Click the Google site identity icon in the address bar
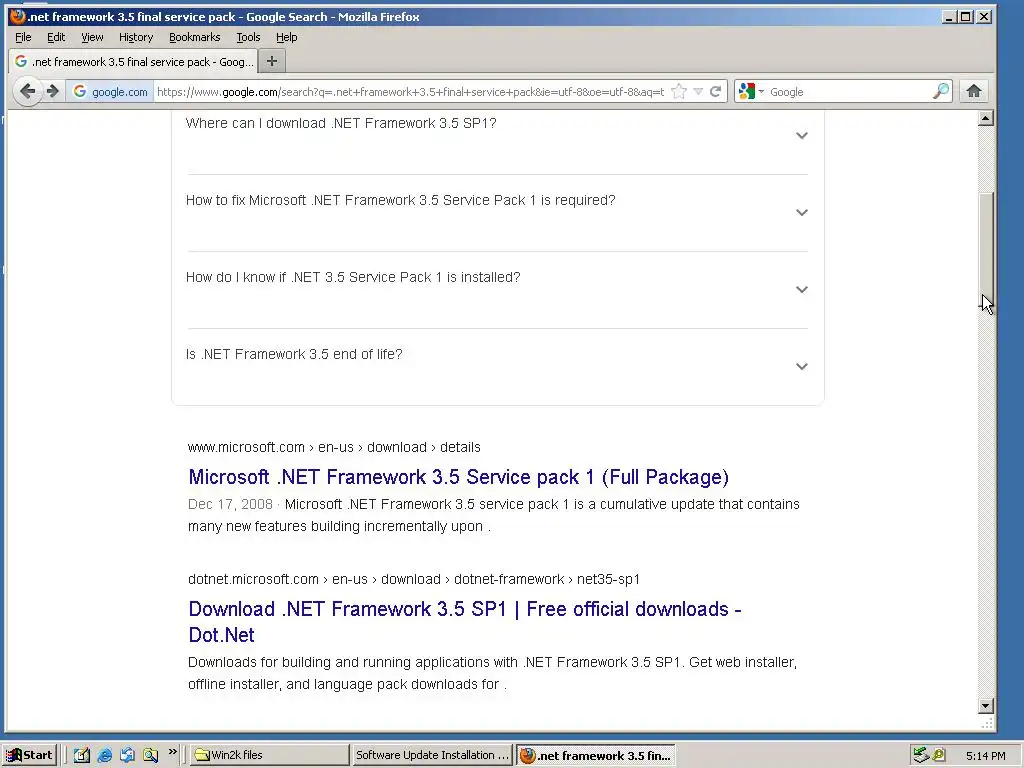The height and width of the screenshot is (768, 1024). pyautogui.click(x=80, y=91)
